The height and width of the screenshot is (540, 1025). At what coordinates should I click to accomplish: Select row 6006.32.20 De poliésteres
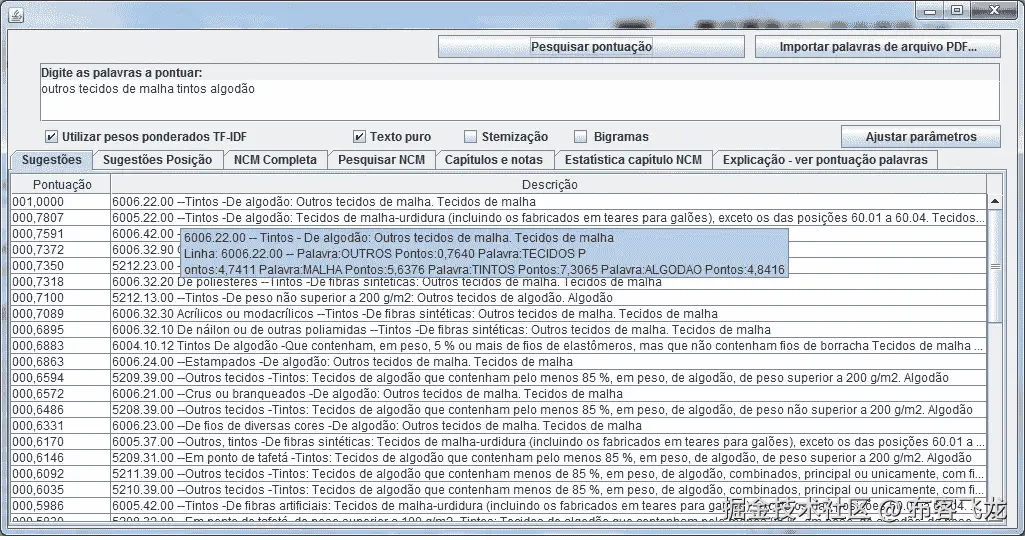[x=499, y=282]
